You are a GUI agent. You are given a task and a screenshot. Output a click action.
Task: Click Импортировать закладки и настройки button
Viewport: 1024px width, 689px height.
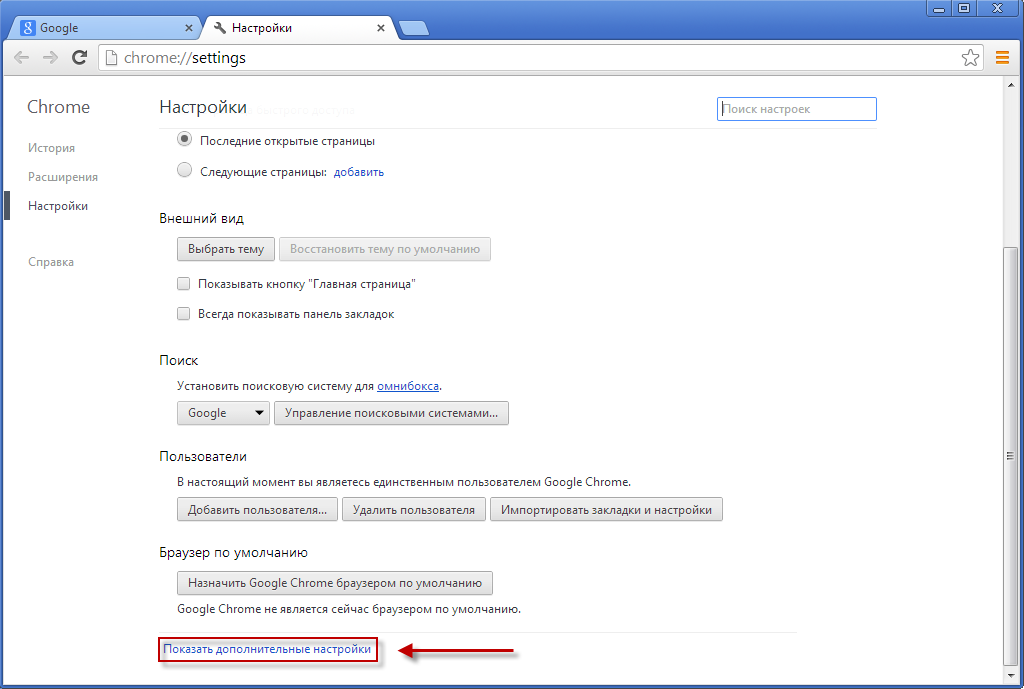pyautogui.click(x=606, y=509)
